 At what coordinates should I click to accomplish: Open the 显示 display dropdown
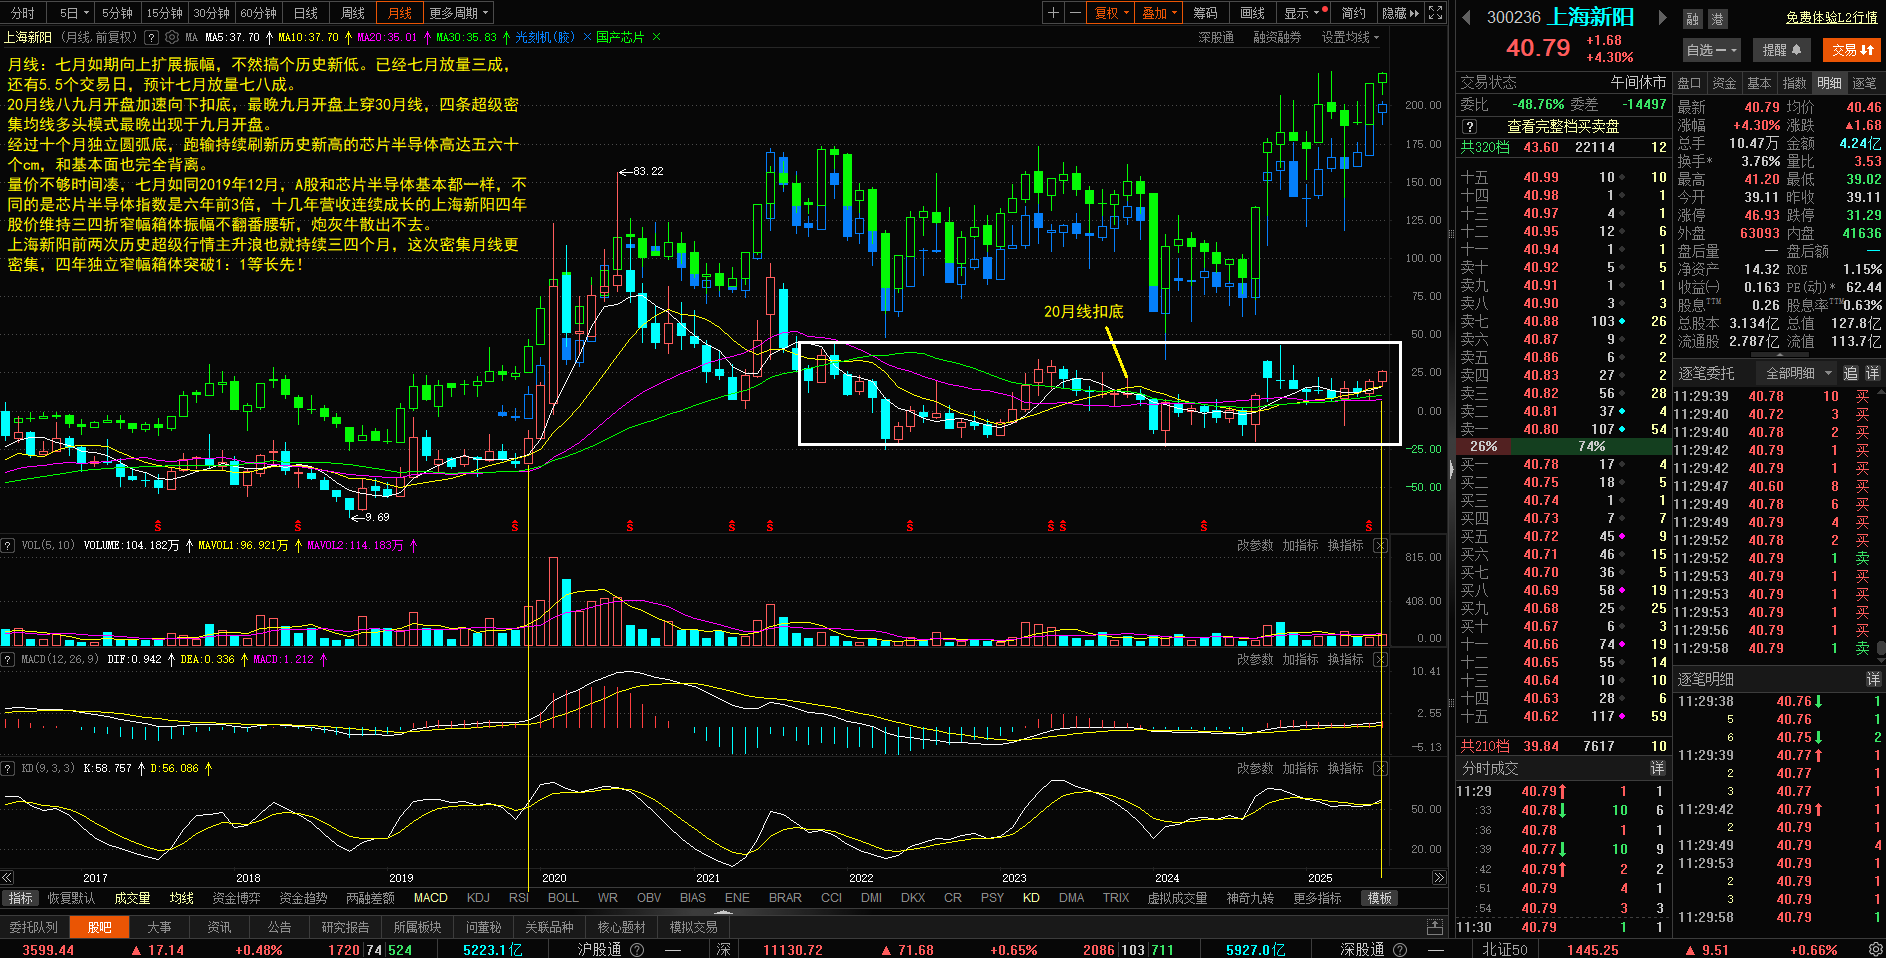[x=1303, y=13]
